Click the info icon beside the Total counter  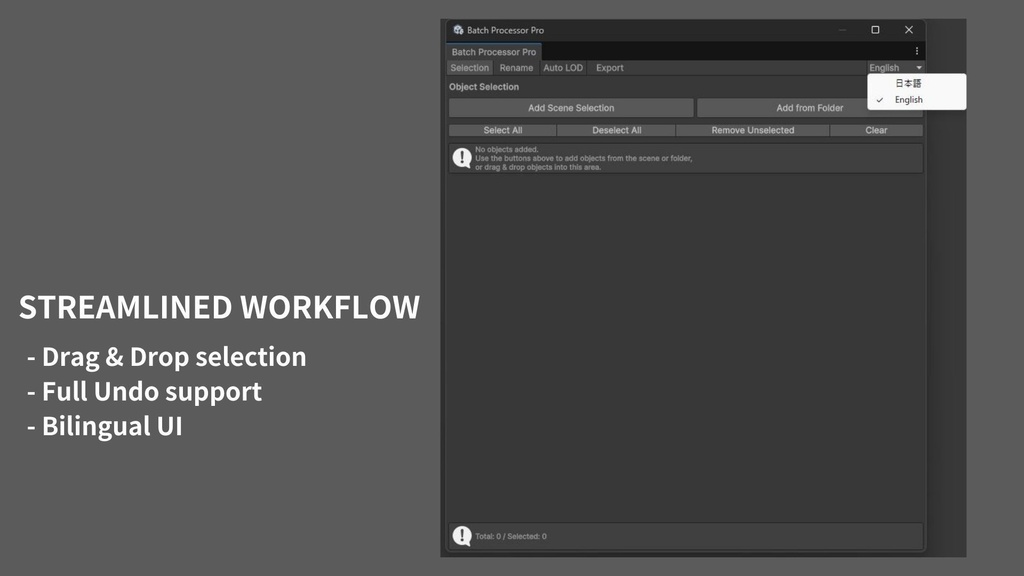461,535
